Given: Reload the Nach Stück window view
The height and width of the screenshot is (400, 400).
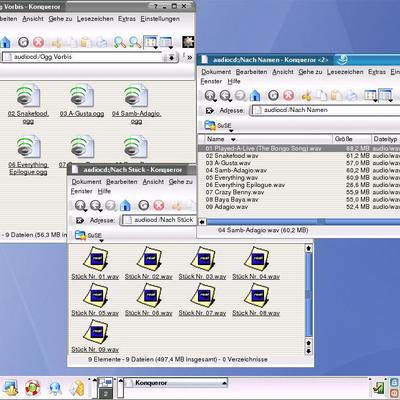Looking at the screenshot, I should coord(144,206).
